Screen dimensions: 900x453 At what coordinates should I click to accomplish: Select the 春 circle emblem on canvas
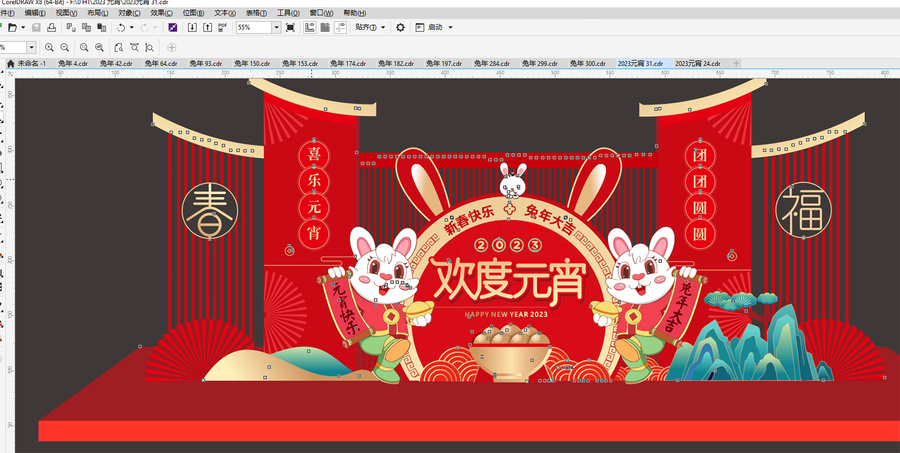[x=210, y=210]
